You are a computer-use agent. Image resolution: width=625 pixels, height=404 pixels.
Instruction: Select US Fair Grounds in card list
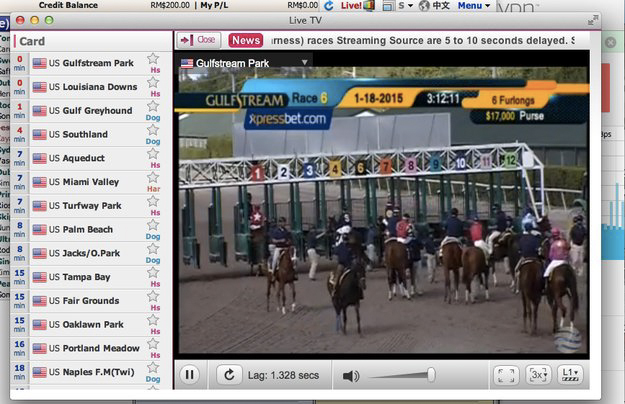point(91,301)
